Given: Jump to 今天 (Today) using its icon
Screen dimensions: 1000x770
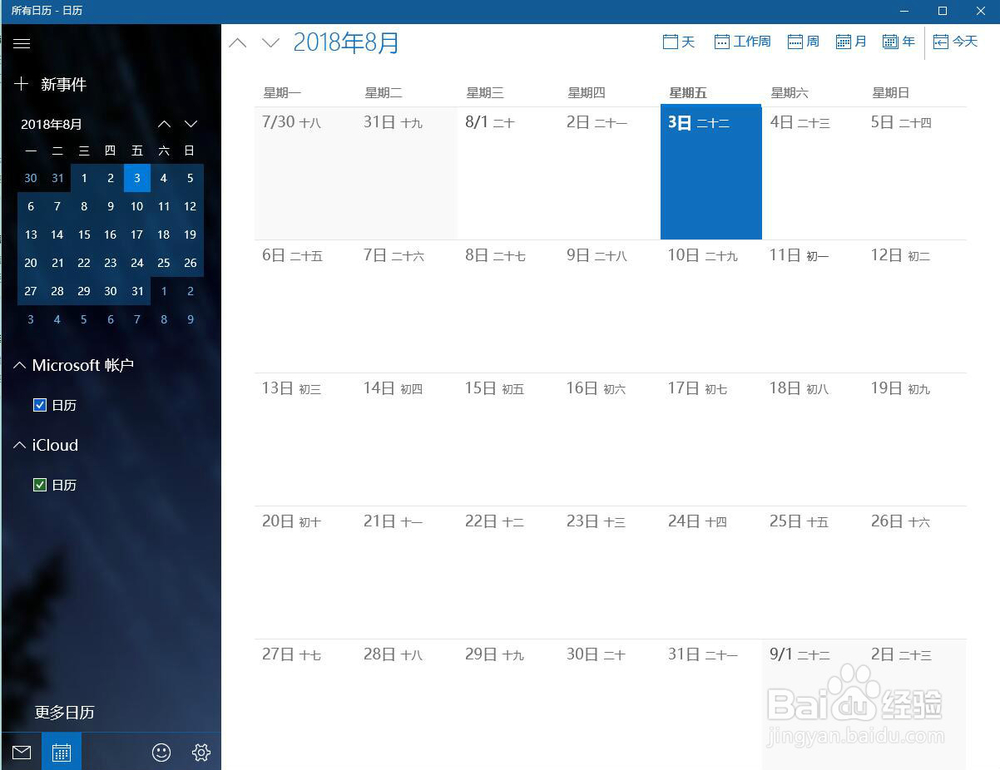Looking at the screenshot, I should [955, 41].
